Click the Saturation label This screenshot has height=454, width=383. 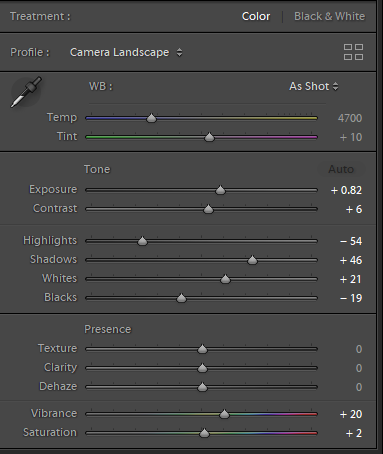(50, 432)
